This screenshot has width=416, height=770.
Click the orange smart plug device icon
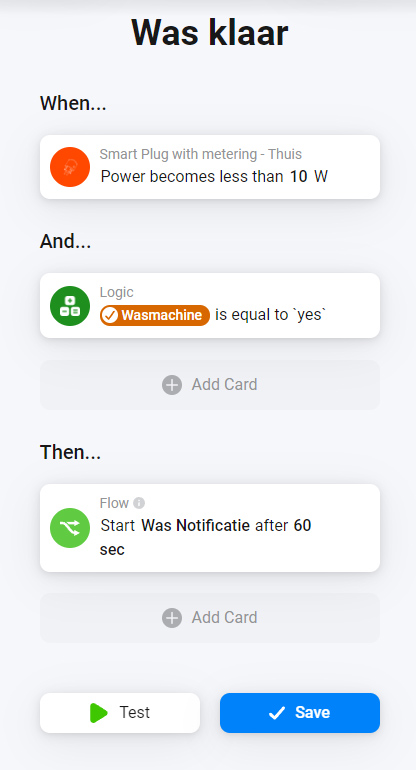tap(70, 167)
